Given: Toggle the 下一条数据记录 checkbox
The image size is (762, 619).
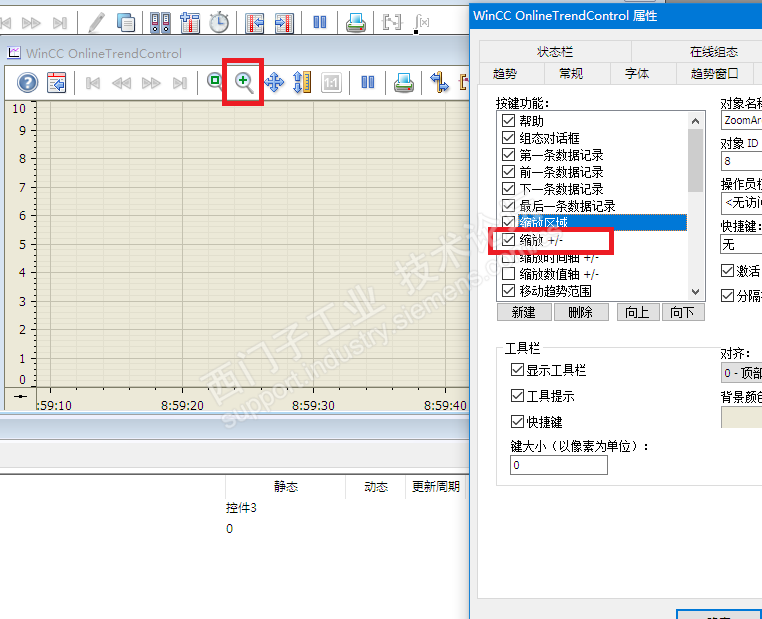Looking at the screenshot, I should point(508,189).
